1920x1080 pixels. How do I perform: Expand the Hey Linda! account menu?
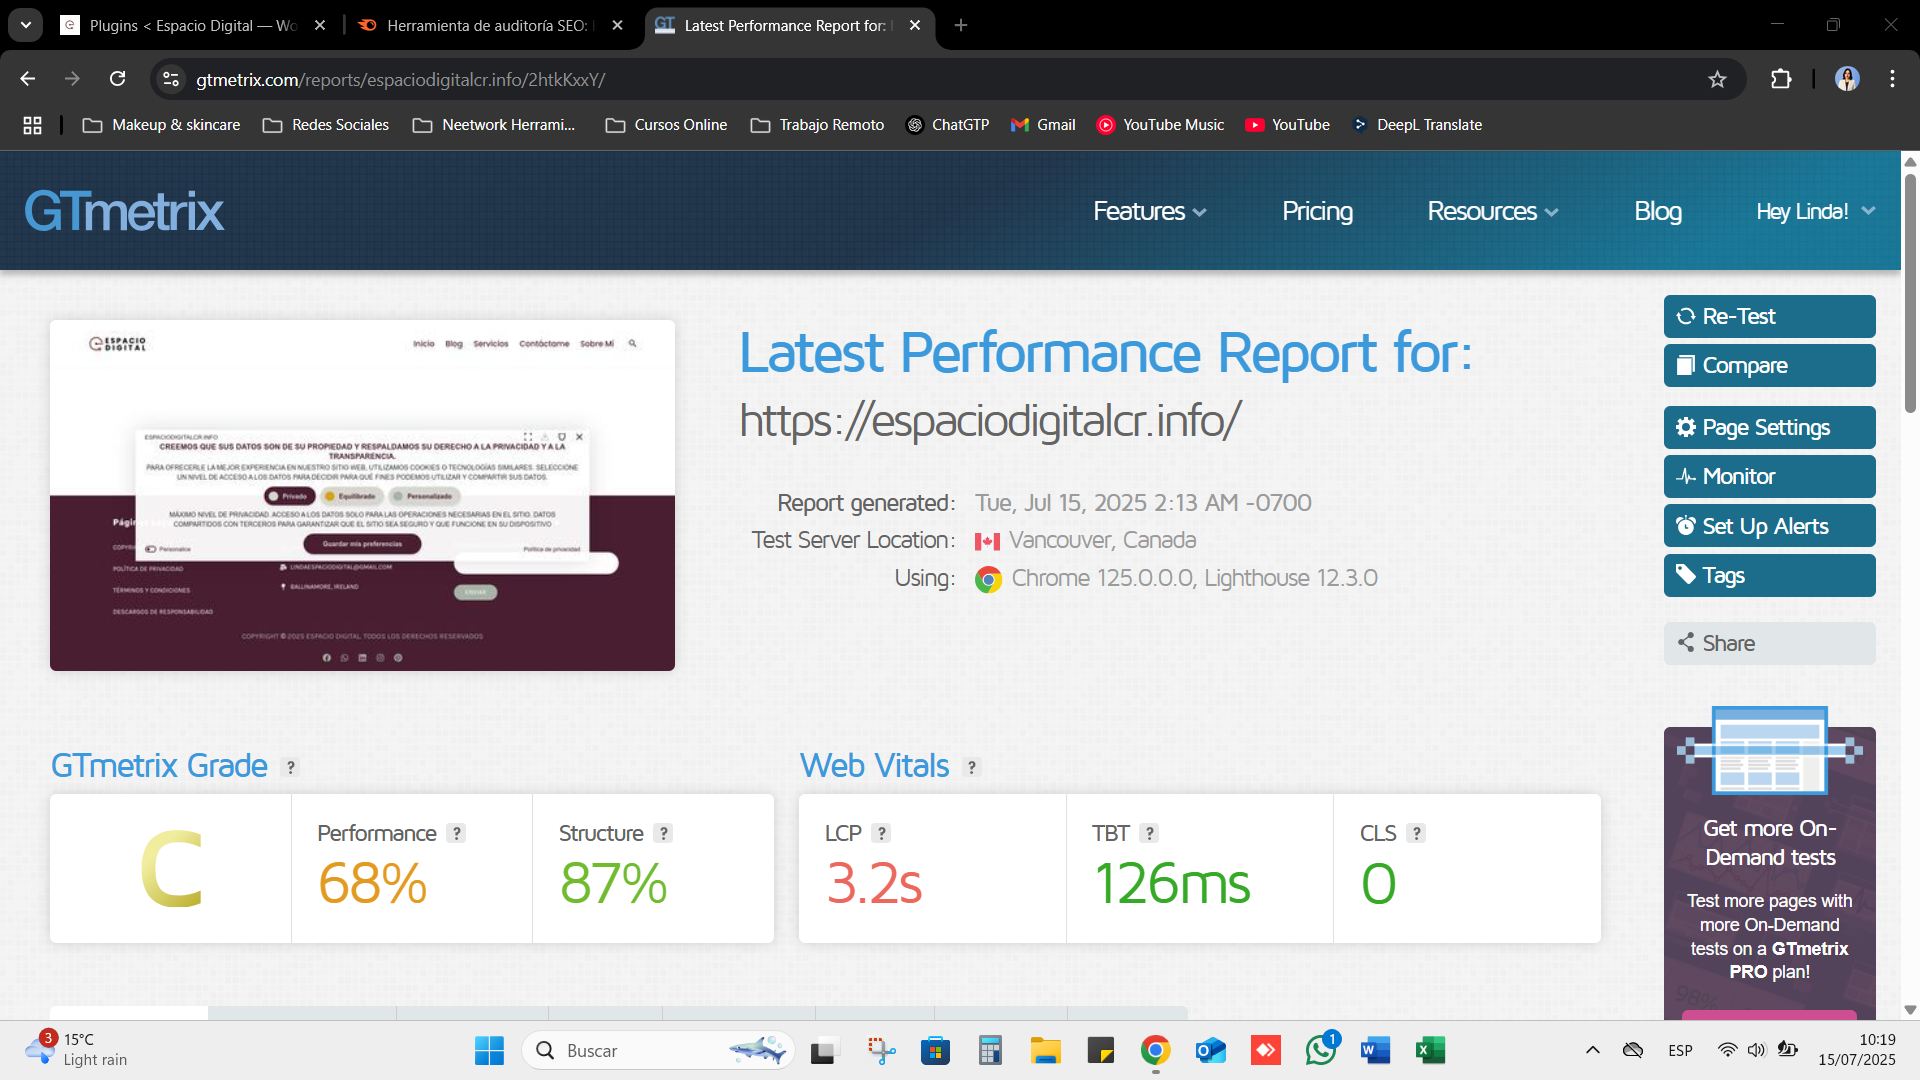[x=1815, y=211]
